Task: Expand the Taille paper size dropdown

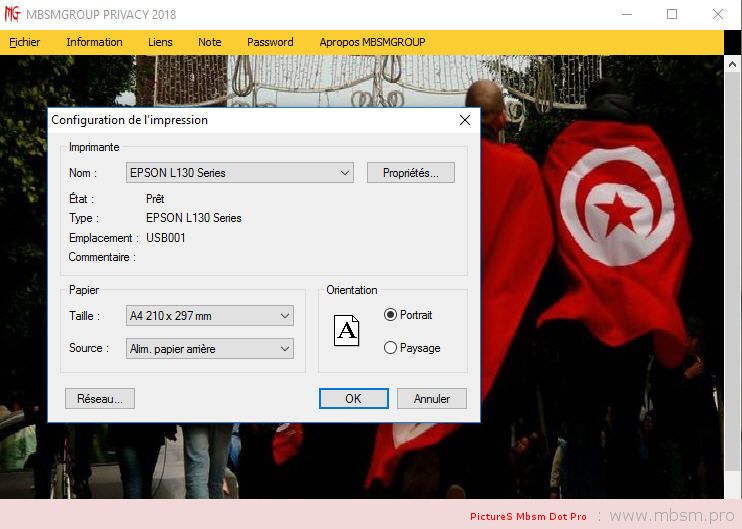Action: pos(210,316)
